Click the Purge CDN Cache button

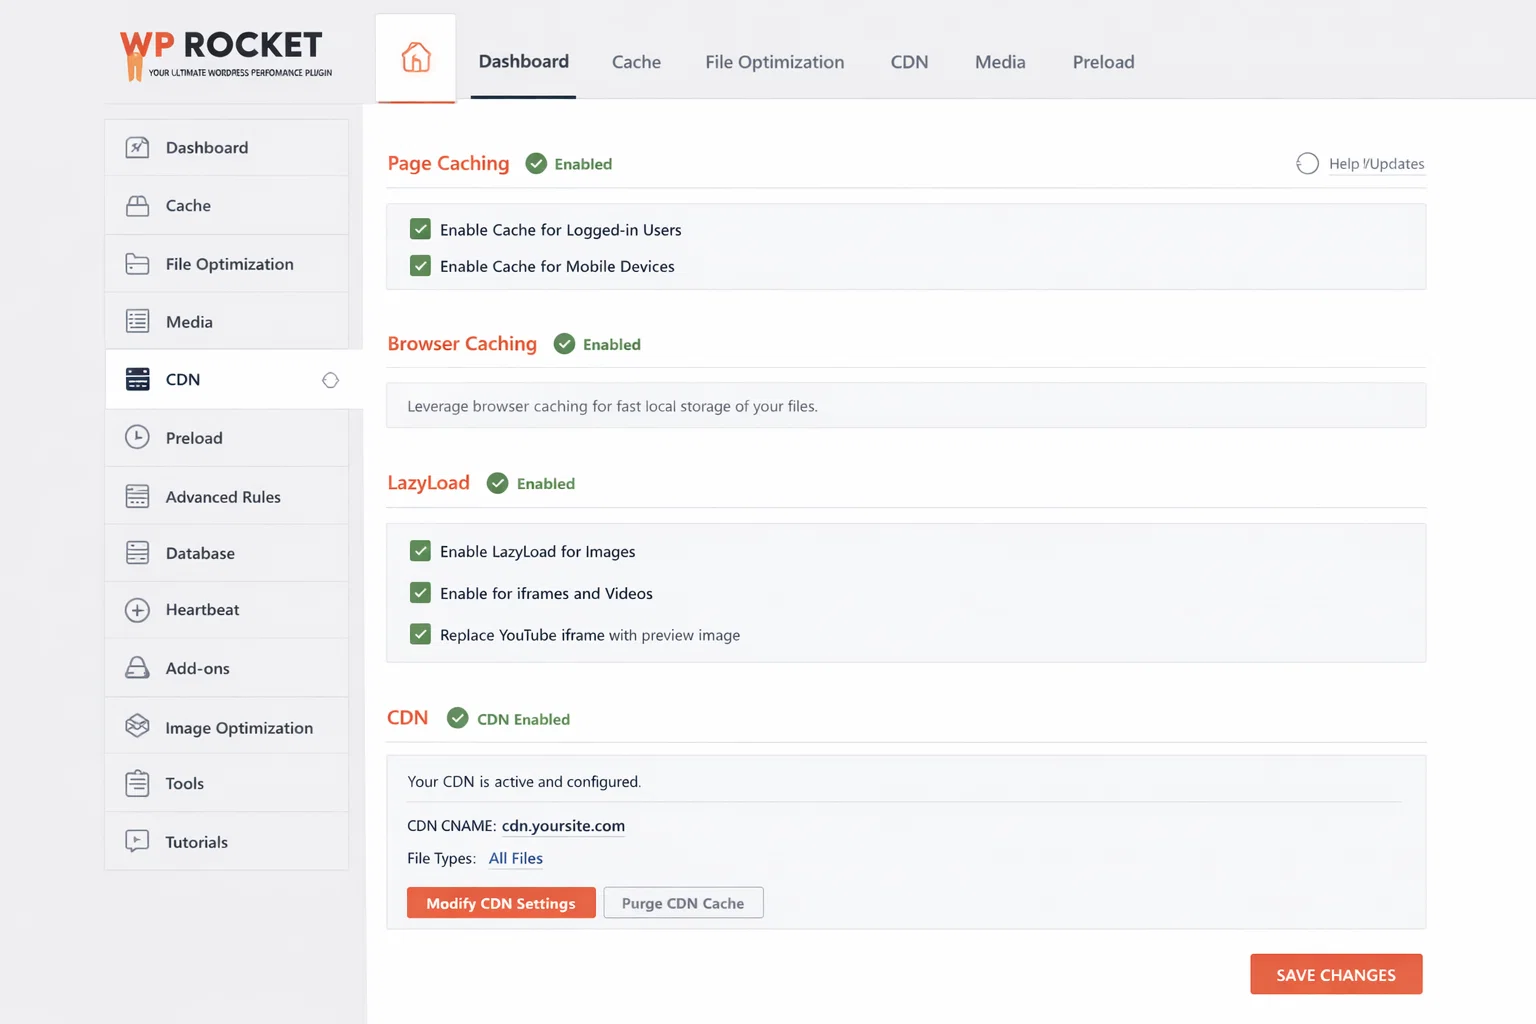click(683, 903)
